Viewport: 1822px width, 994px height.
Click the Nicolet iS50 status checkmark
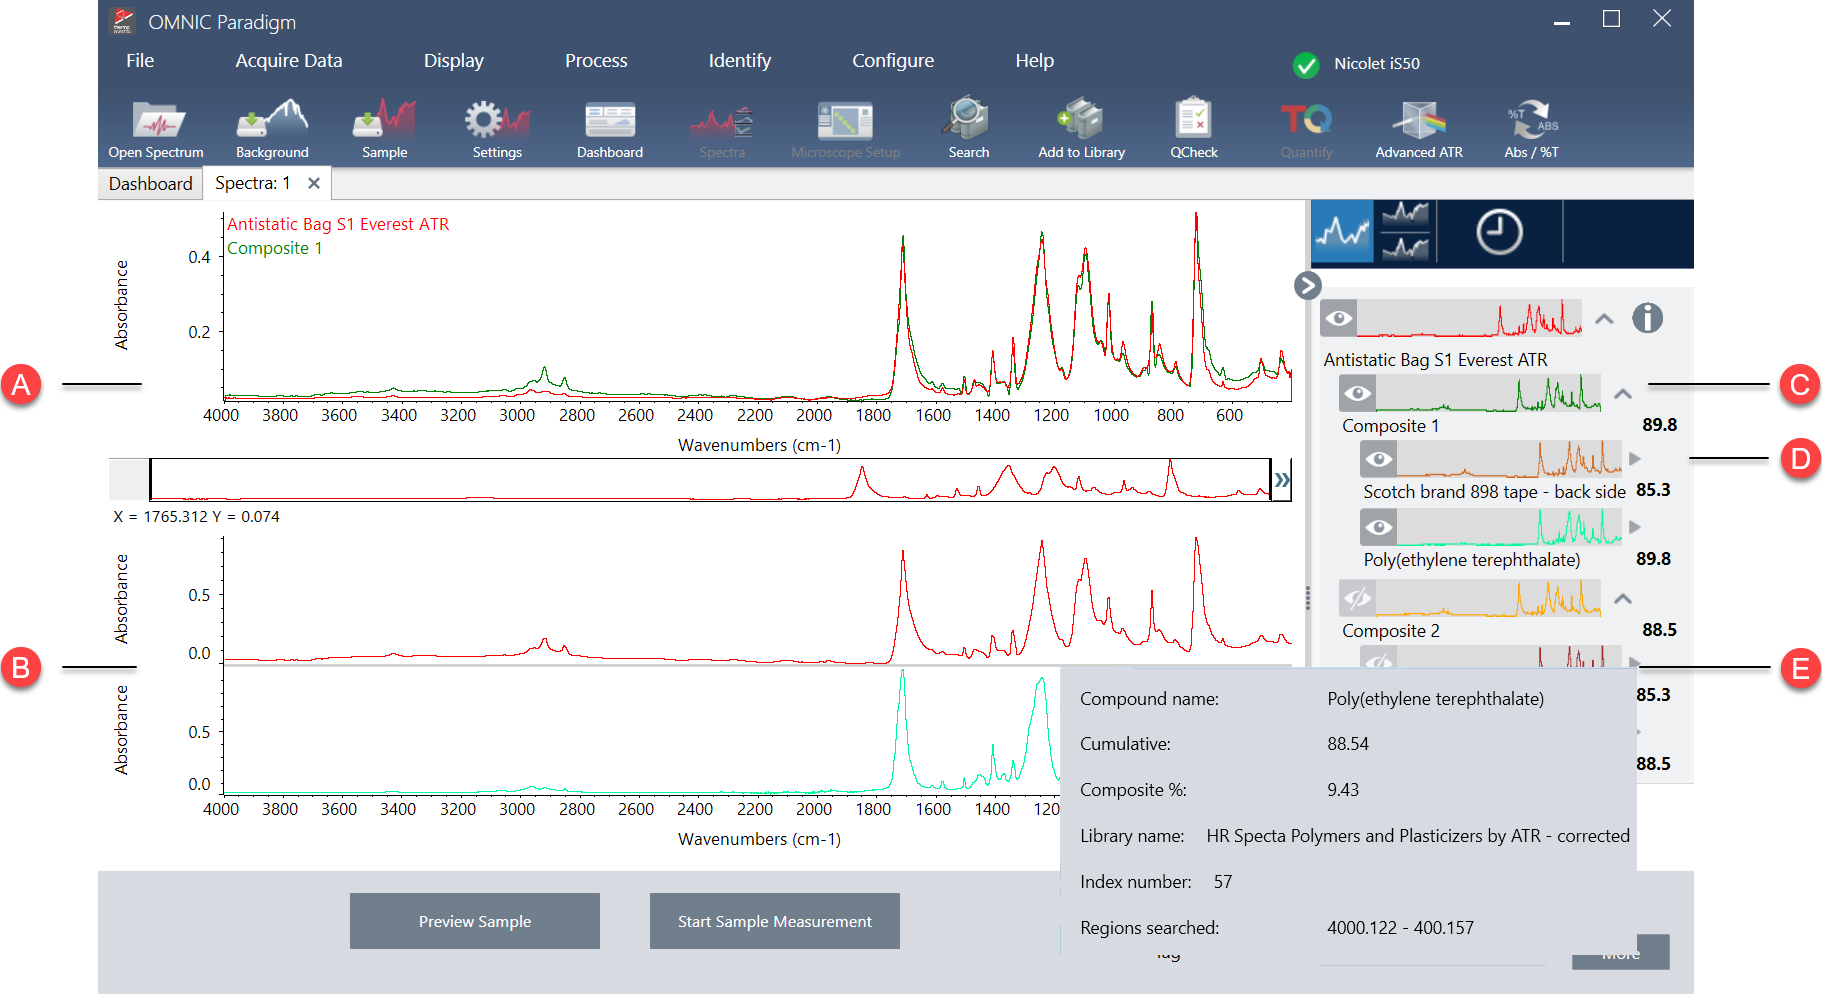(1306, 65)
